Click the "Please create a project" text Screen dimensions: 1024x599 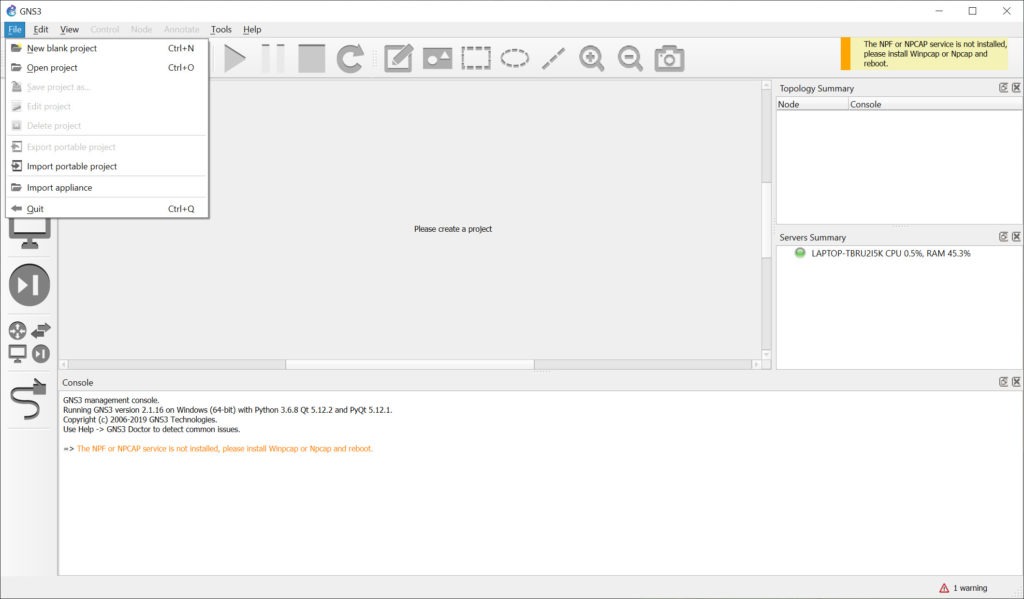(x=453, y=229)
